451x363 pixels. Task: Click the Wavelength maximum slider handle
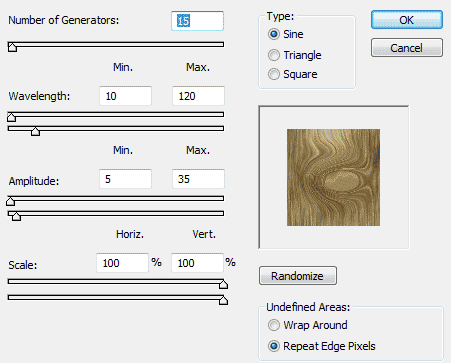35,131
